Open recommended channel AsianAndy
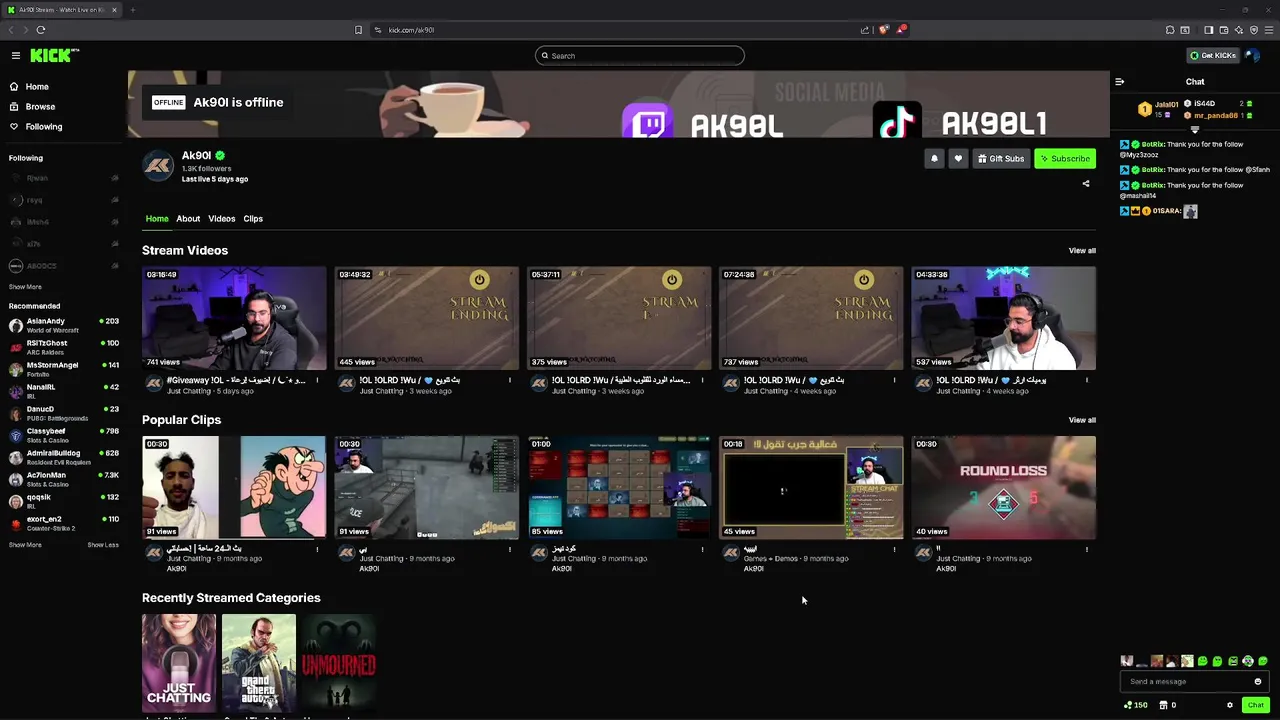Image resolution: width=1280 pixels, height=720 pixels. [64, 325]
